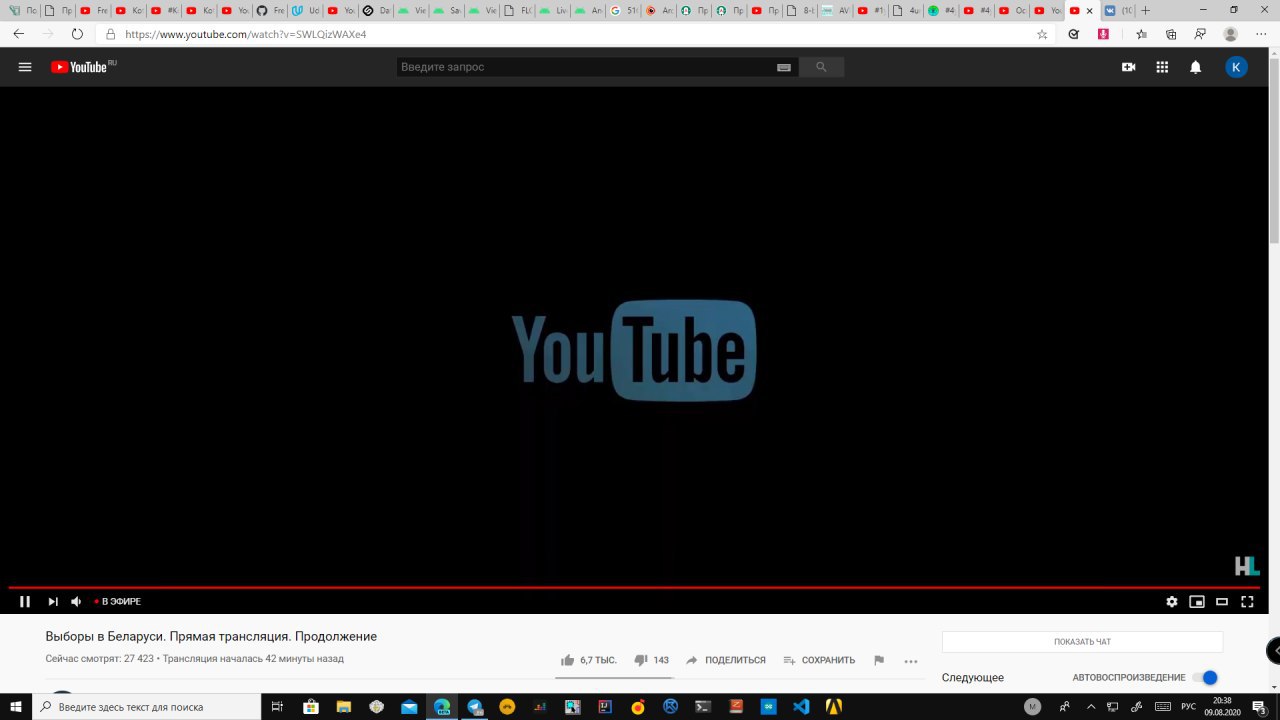Image resolution: width=1280 pixels, height=720 pixels.
Task: Open the account avatar menu "K"
Action: point(1236,67)
